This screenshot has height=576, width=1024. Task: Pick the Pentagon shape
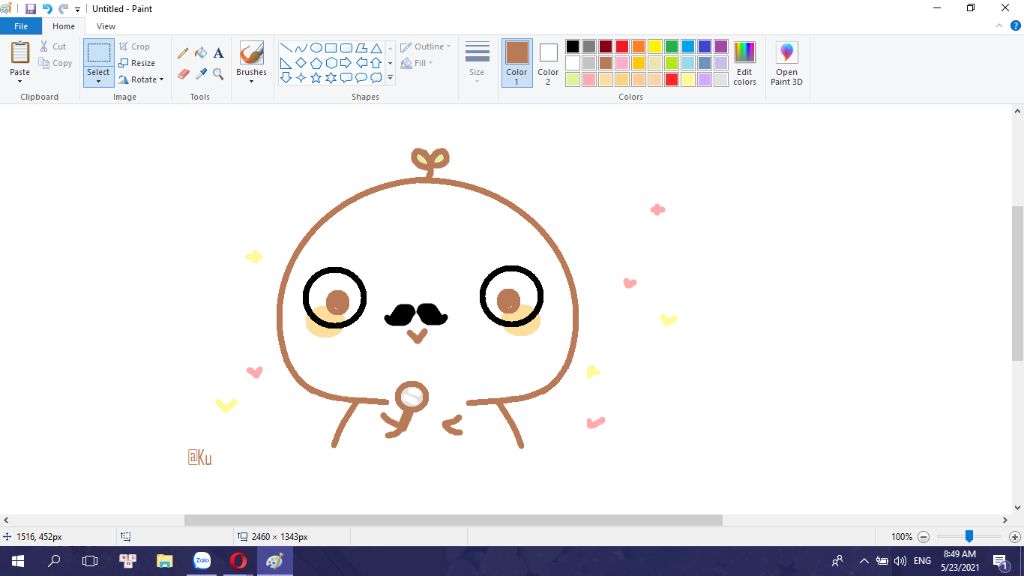(316, 63)
